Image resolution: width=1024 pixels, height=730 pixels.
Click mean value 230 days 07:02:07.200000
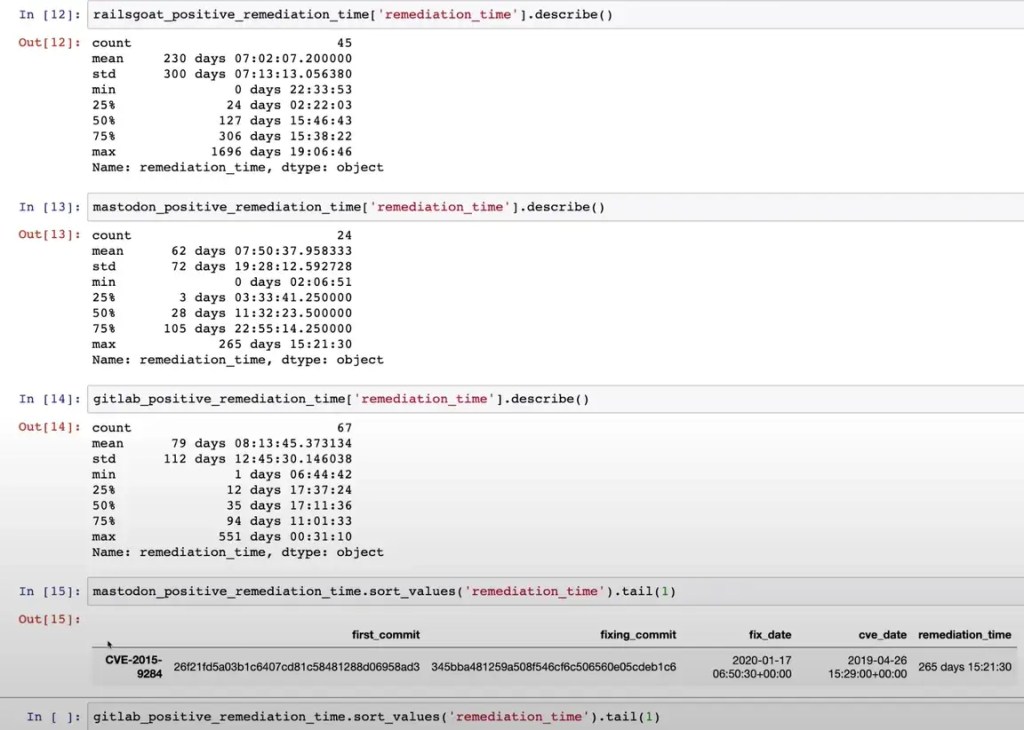pos(257,59)
